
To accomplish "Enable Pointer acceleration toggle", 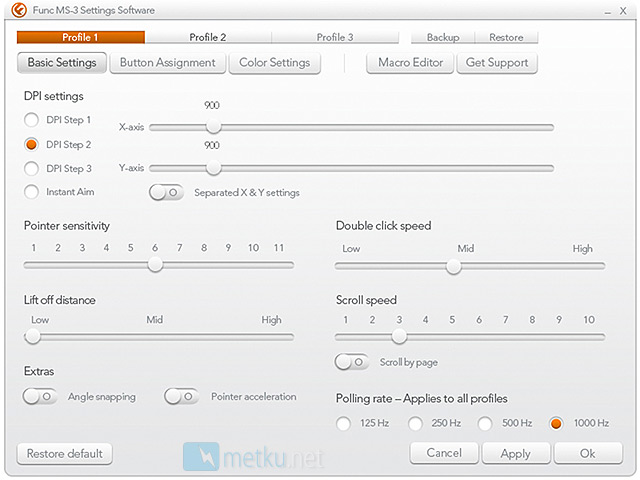I will [181, 396].
